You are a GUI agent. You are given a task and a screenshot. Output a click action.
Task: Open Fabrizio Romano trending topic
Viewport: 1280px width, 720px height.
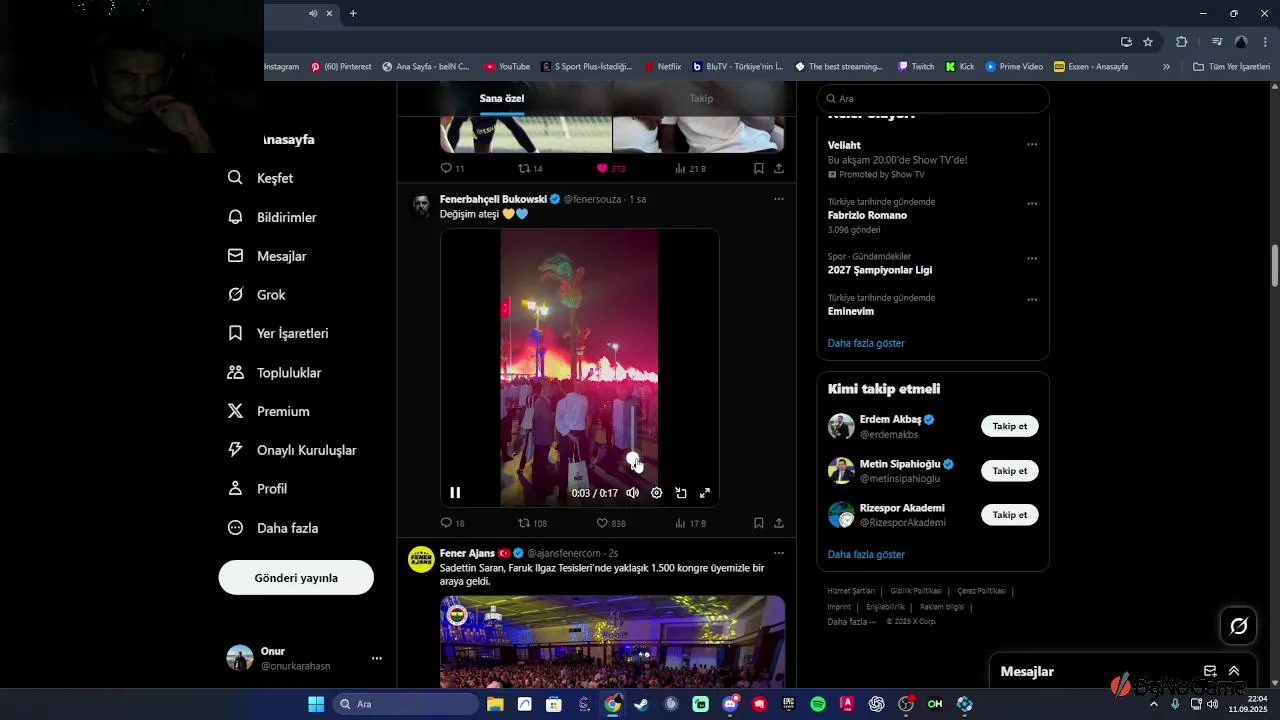pos(867,215)
